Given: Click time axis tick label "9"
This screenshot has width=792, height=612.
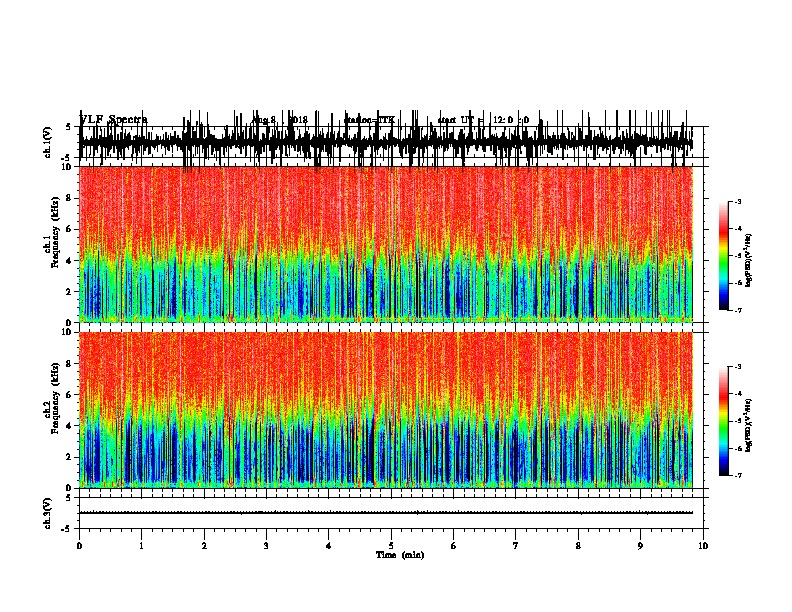Looking at the screenshot, I should (x=640, y=546).
